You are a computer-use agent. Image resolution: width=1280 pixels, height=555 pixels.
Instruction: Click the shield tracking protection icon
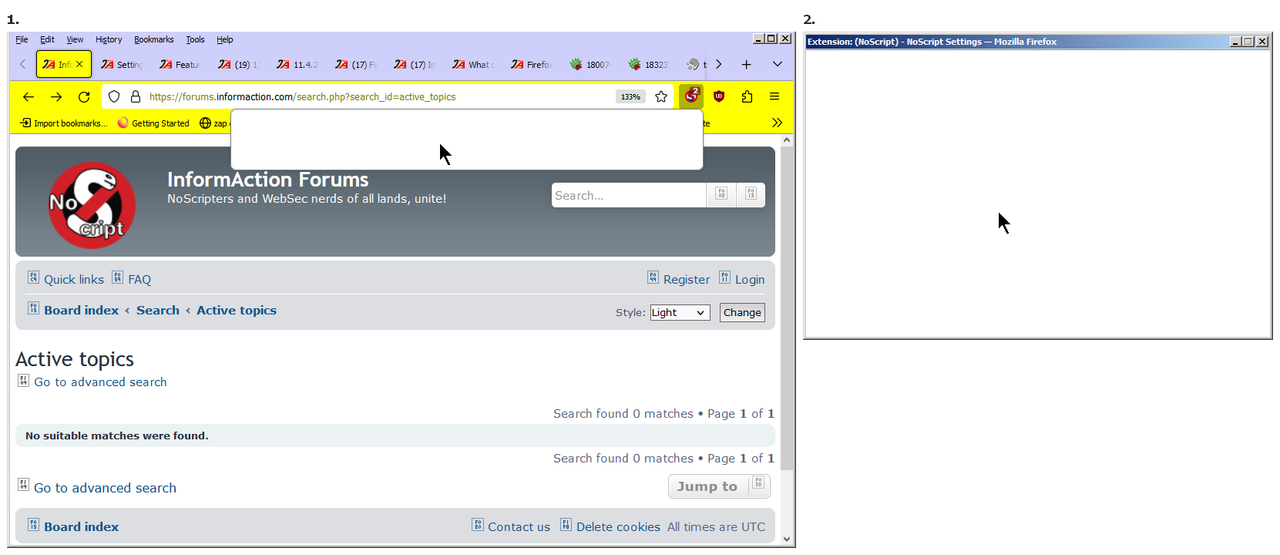point(114,96)
